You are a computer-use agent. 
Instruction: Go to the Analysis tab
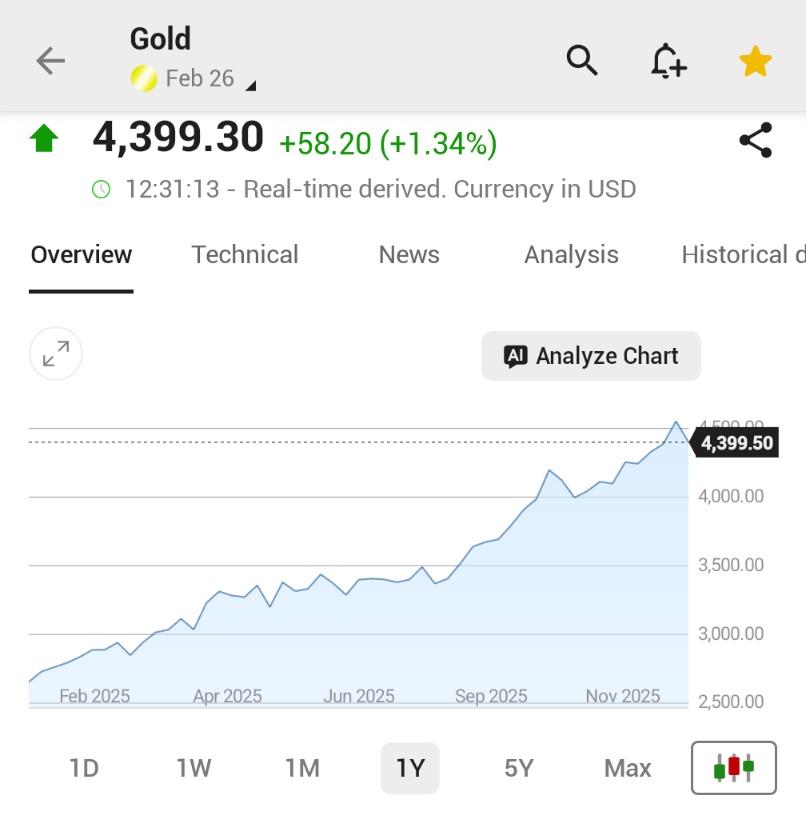571,255
